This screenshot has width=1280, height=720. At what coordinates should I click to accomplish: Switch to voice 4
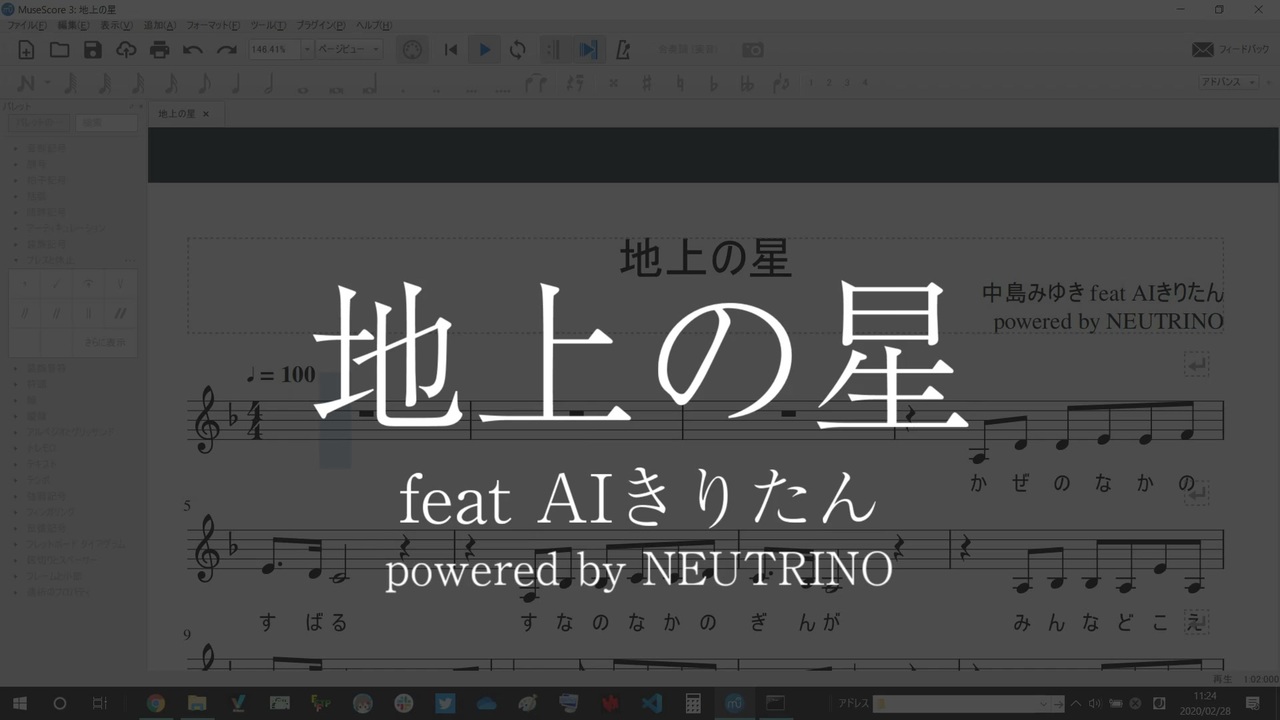(x=865, y=83)
